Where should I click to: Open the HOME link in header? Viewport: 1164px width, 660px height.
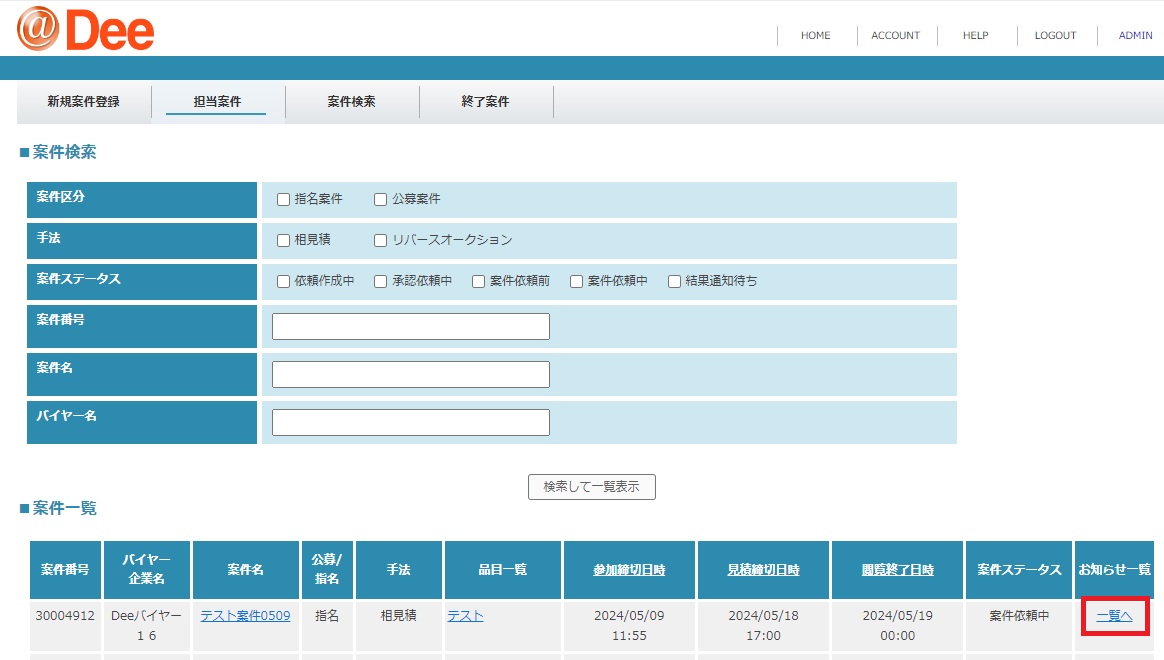(x=815, y=36)
